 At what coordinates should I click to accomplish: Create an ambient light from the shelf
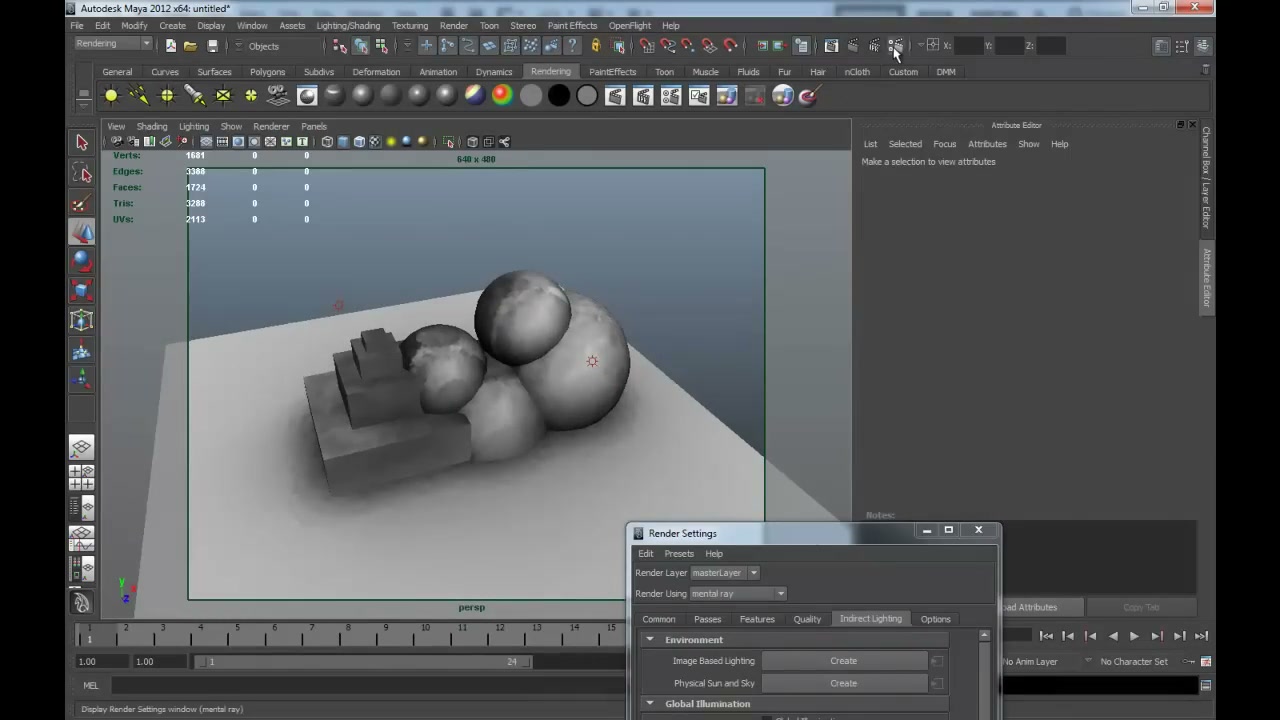point(111,96)
